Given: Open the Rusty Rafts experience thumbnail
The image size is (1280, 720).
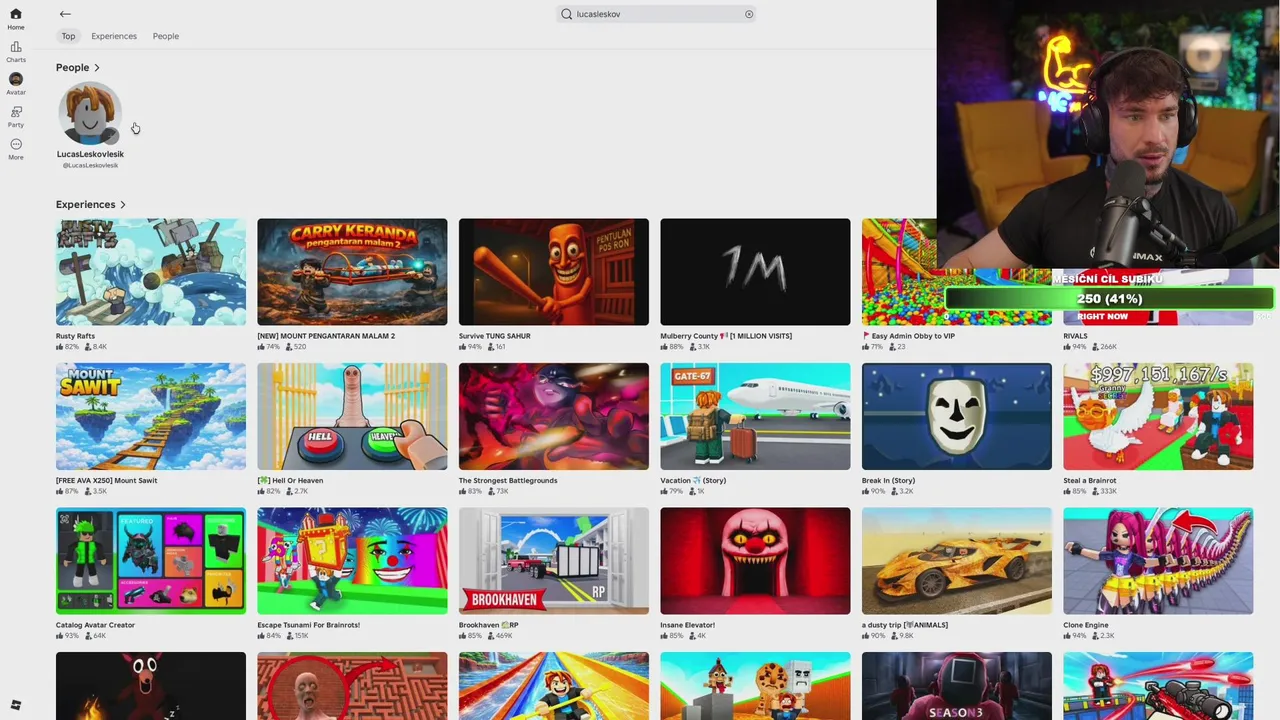Looking at the screenshot, I should click(x=151, y=272).
